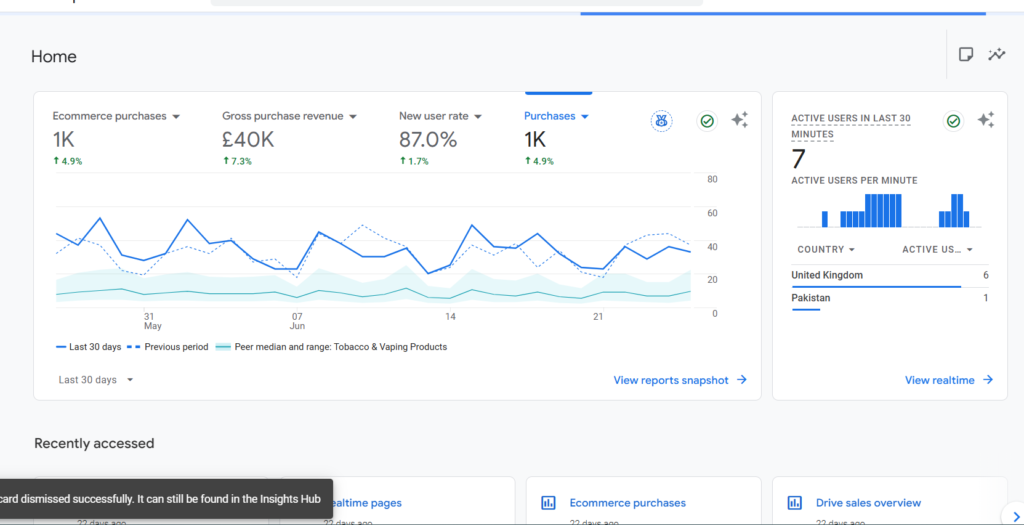This screenshot has width=1024, height=525.
Task: Open the Last 30 days date range selector
Action: [95, 380]
